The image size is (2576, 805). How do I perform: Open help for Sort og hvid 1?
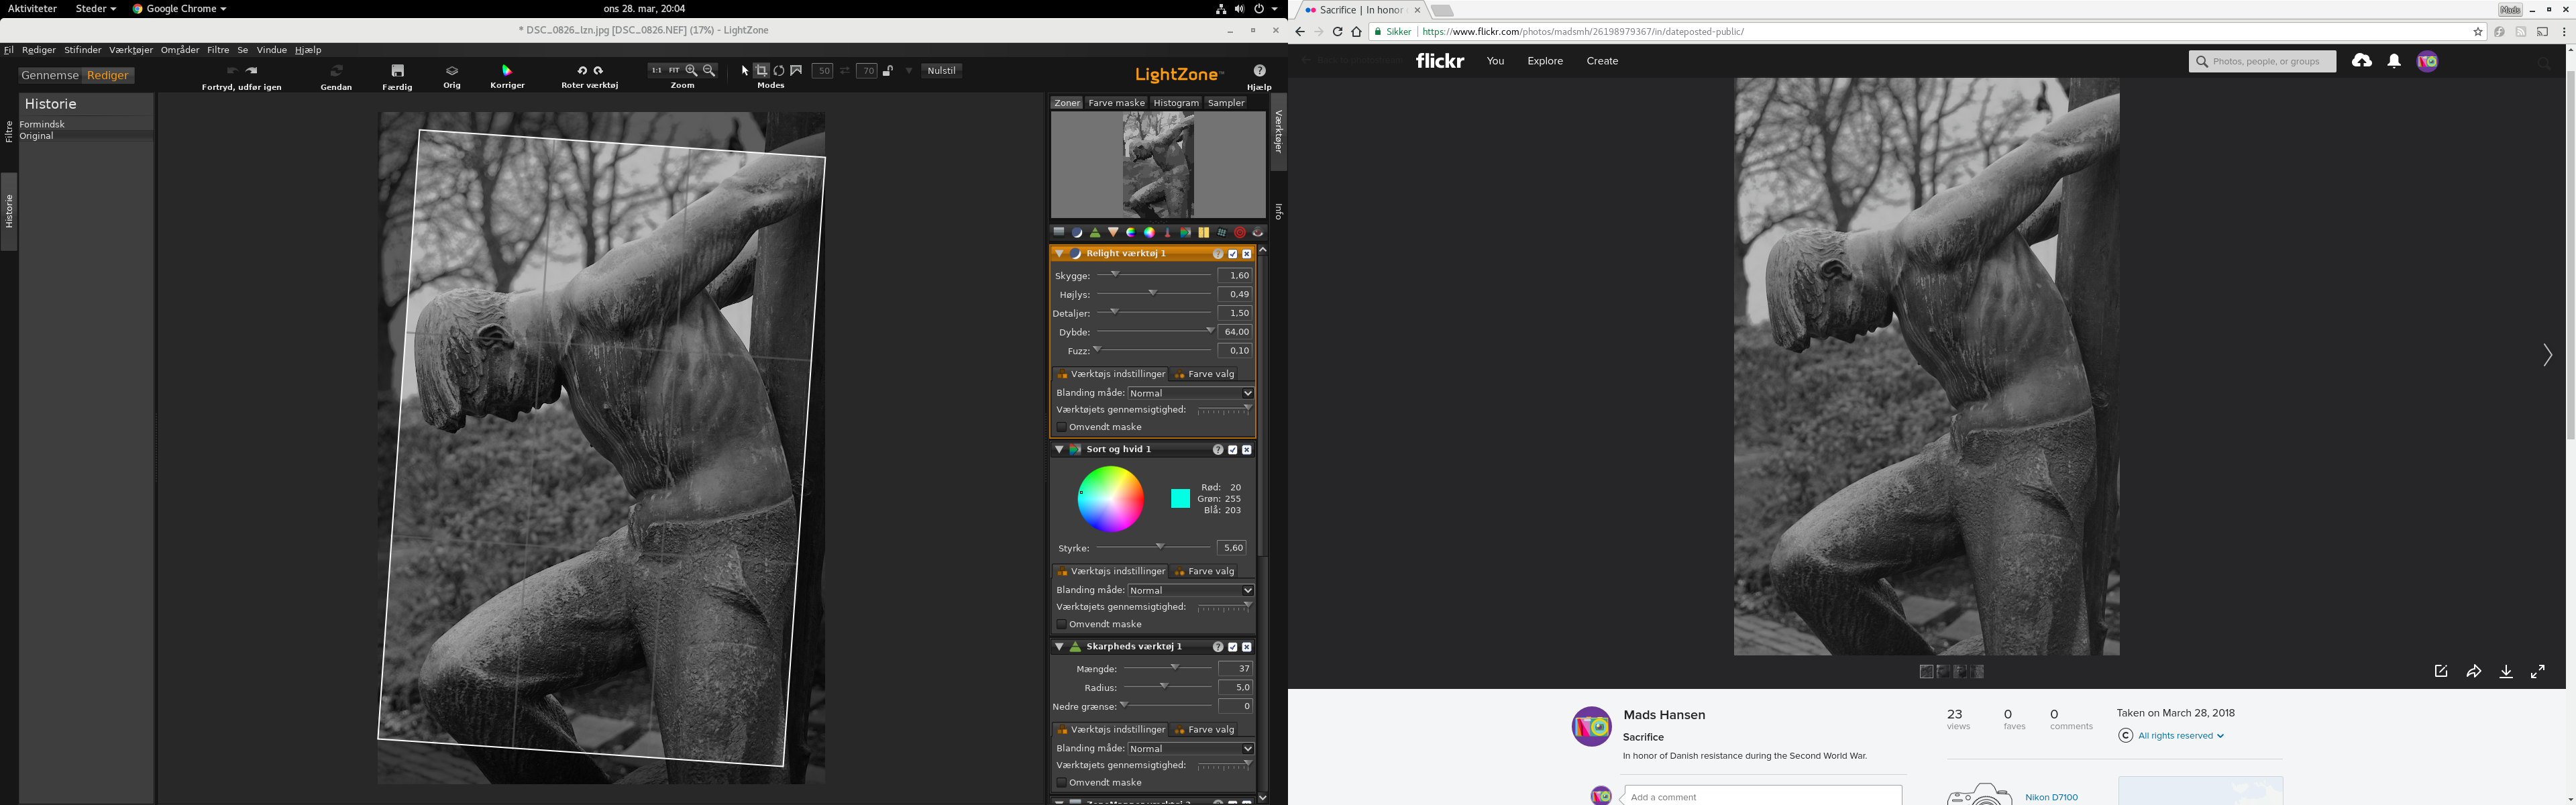[1218, 450]
